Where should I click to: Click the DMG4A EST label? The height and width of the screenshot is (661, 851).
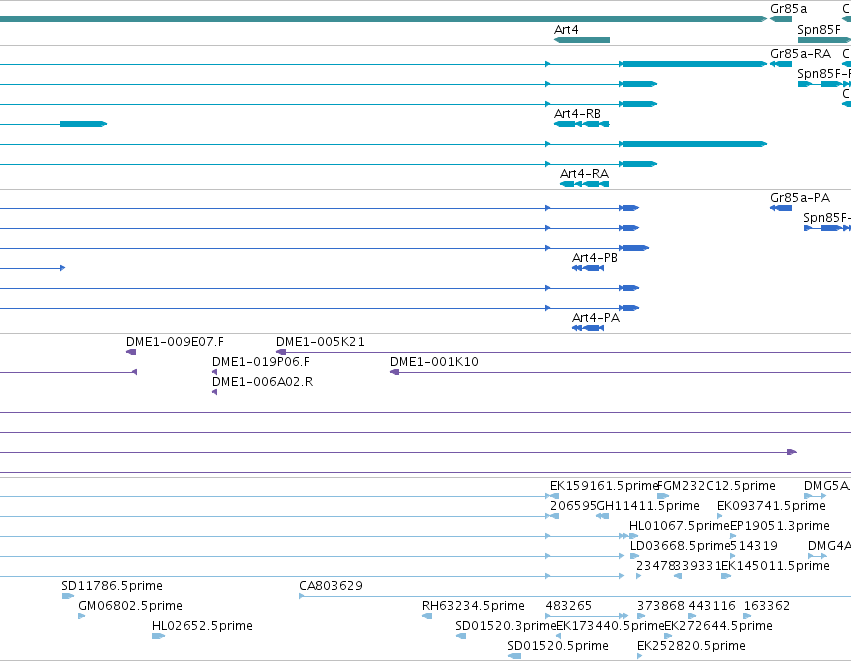[x=829, y=546]
